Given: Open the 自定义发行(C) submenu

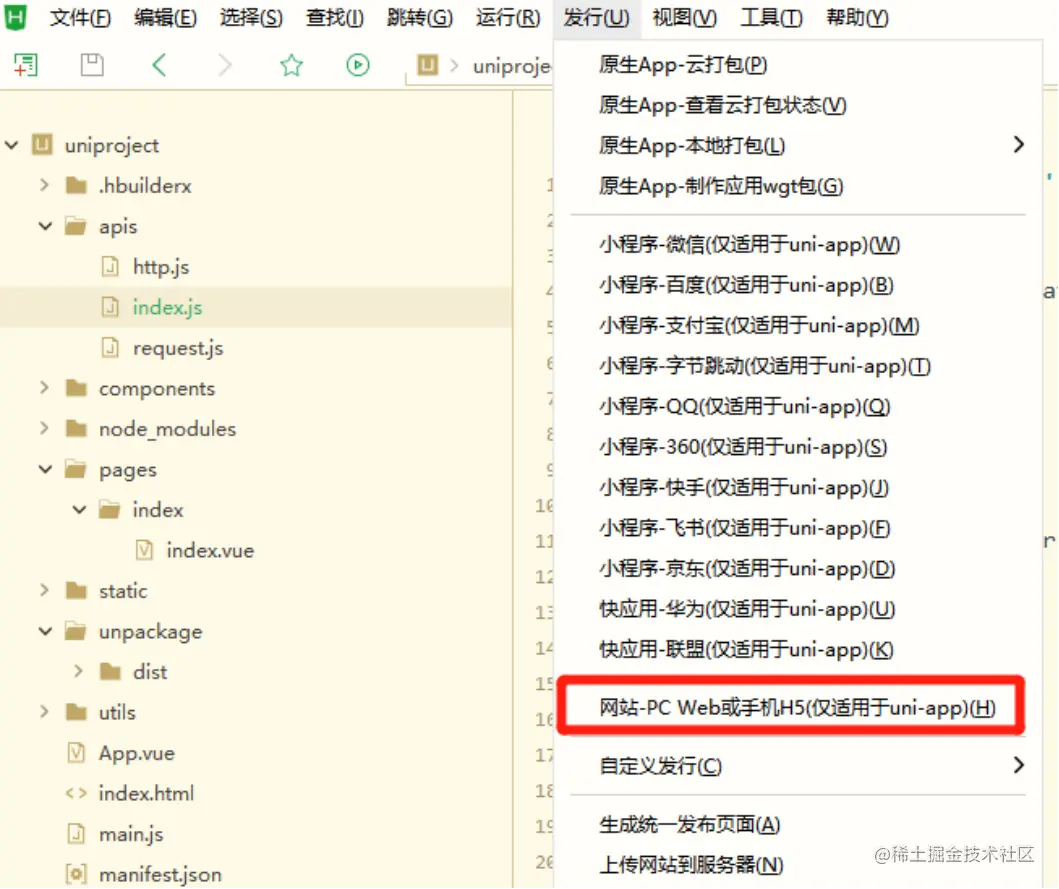Looking at the screenshot, I should [798, 766].
